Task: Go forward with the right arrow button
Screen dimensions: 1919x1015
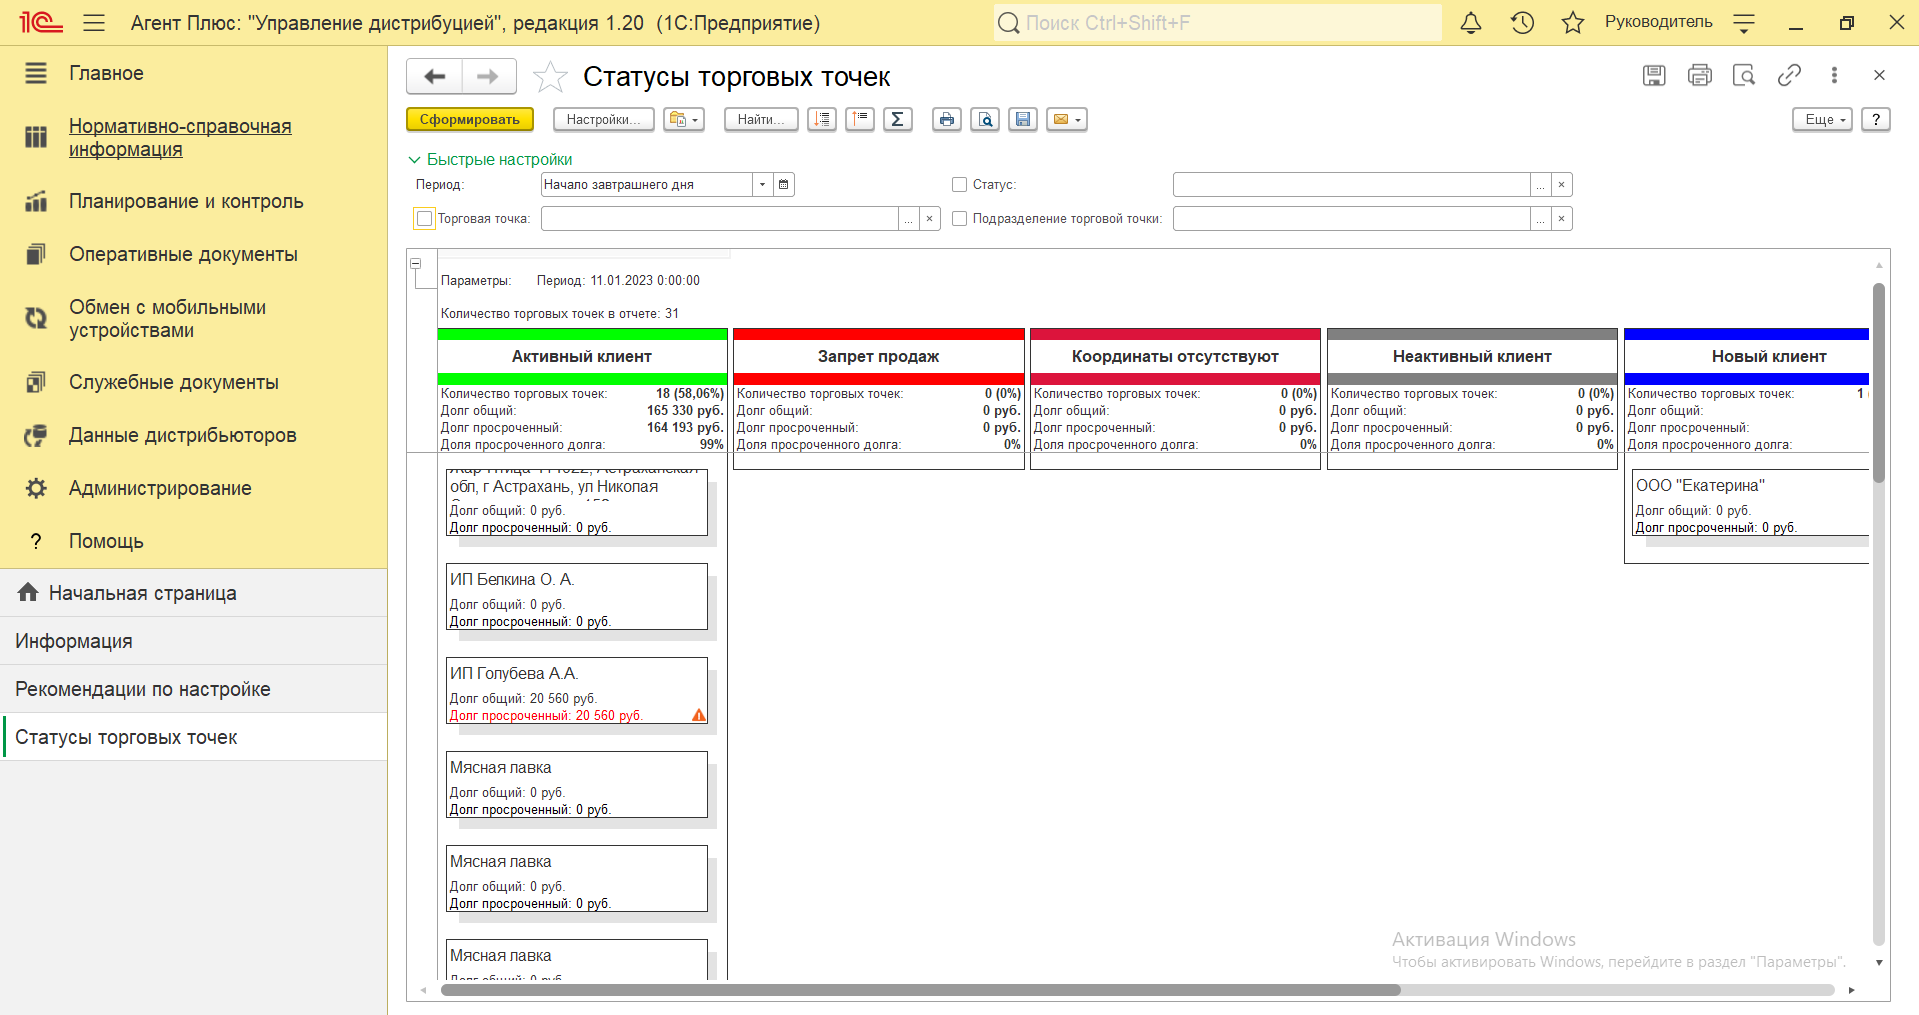Action: [x=488, y=76]
